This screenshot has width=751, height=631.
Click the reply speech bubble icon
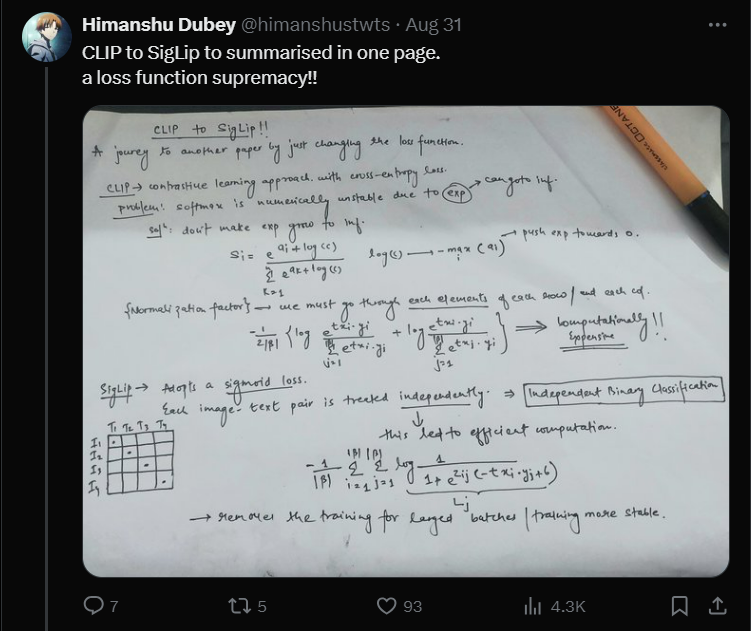click(x=94, y=605)
